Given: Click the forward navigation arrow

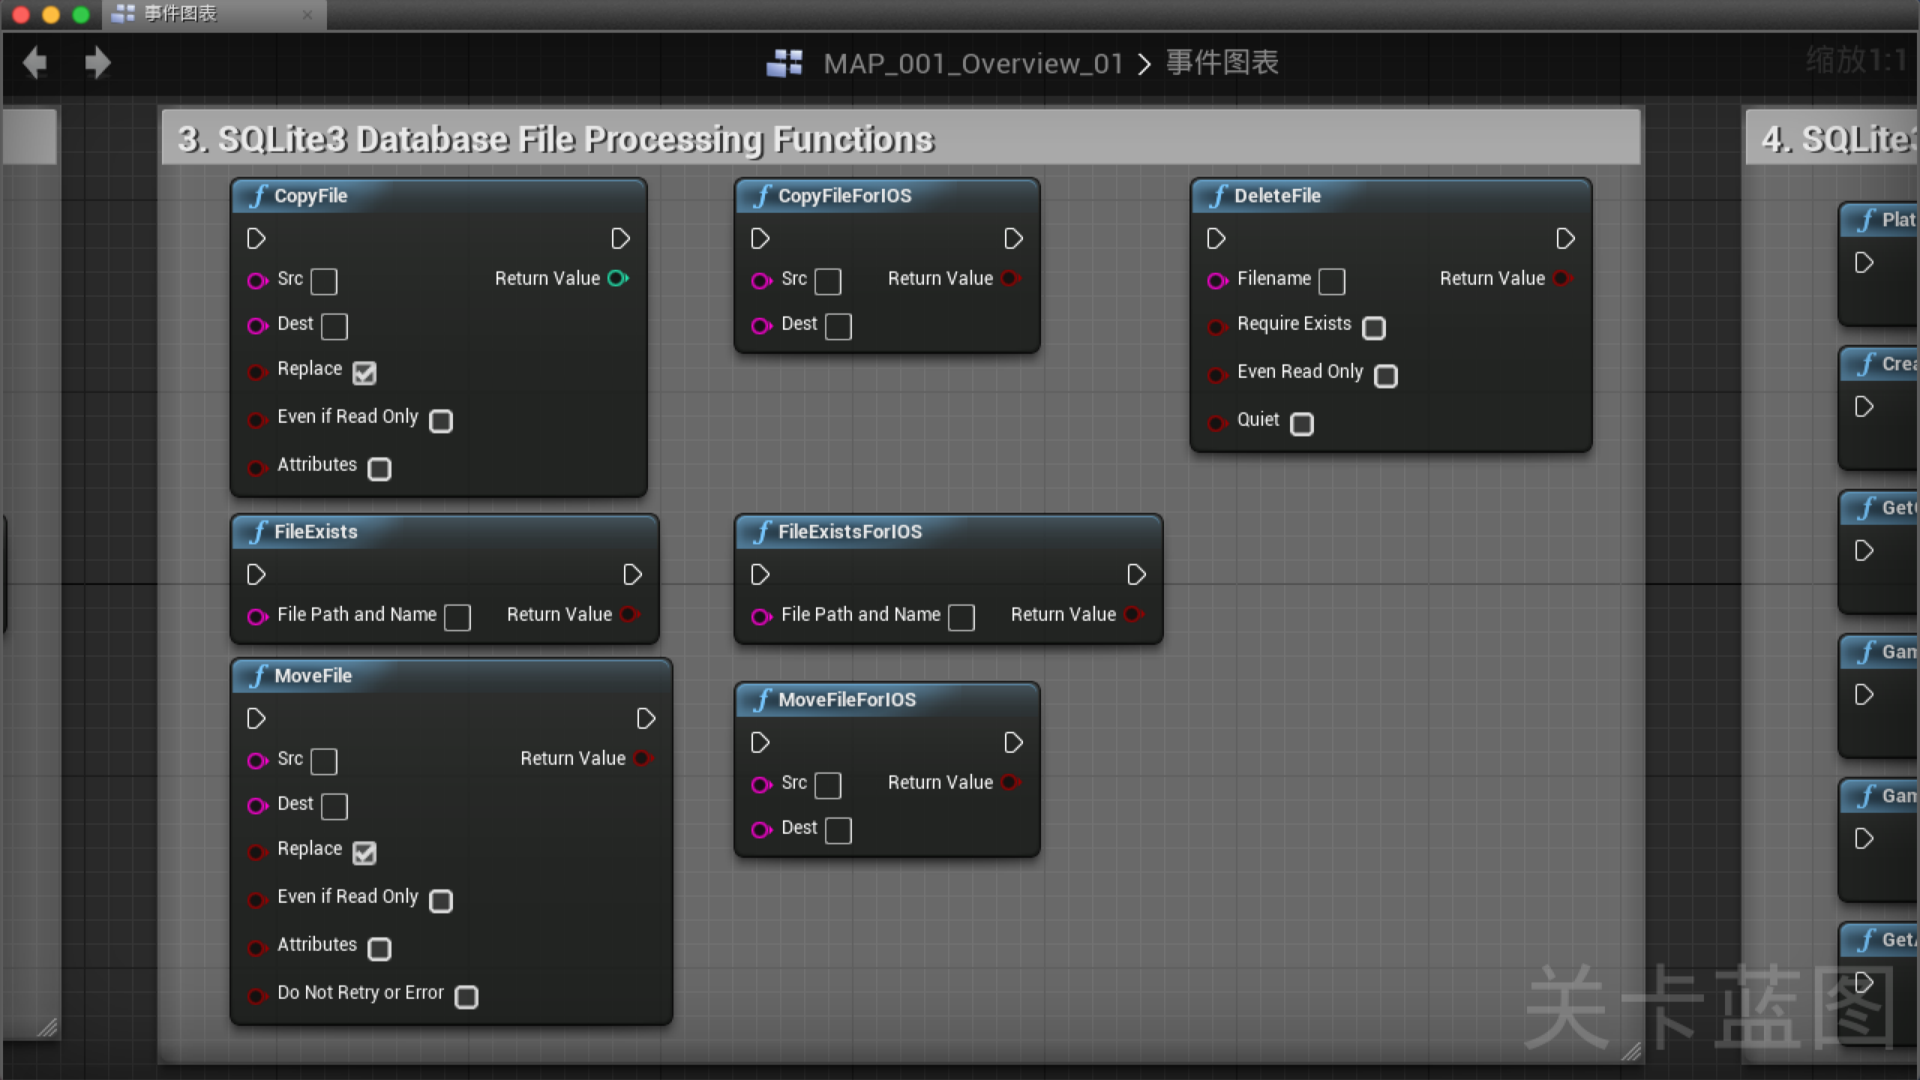Looking at the screenshot, I should tap(98, 62).
